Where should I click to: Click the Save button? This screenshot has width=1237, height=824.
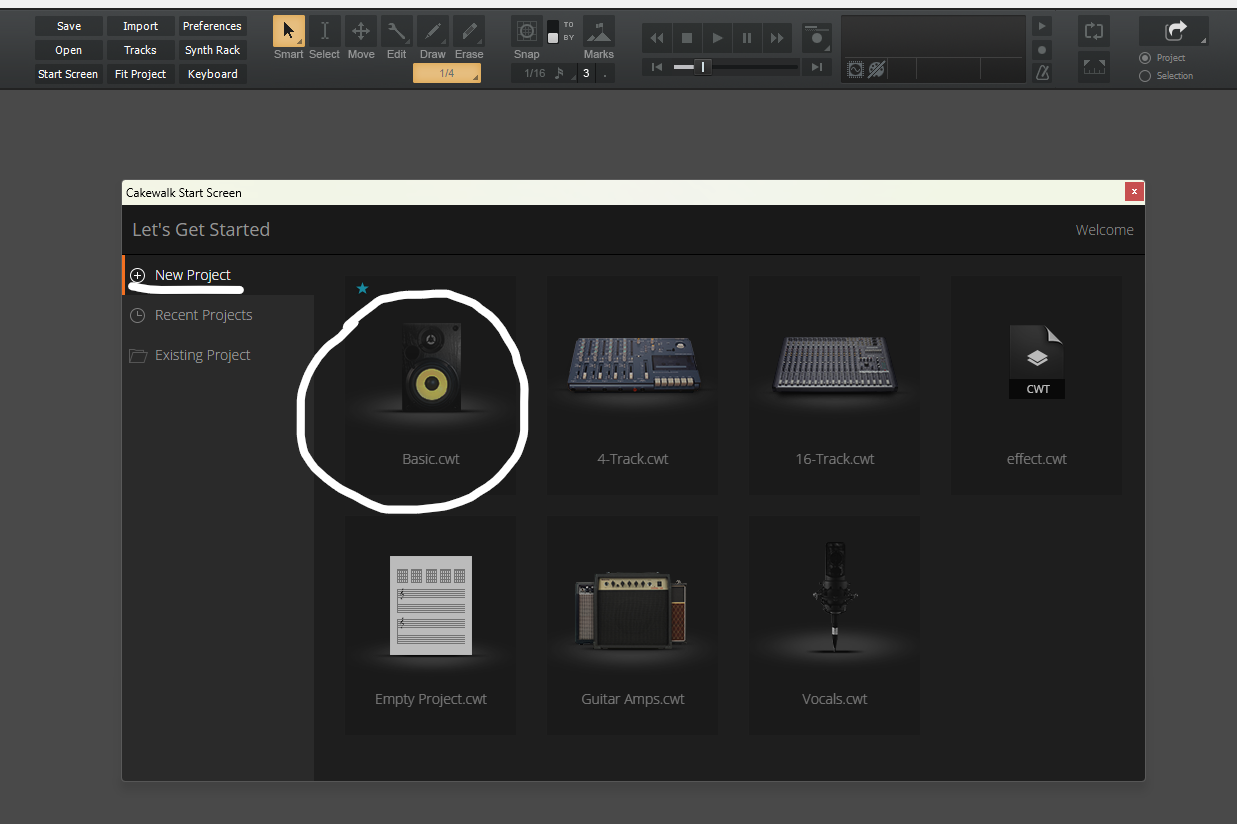pos(69,26)
